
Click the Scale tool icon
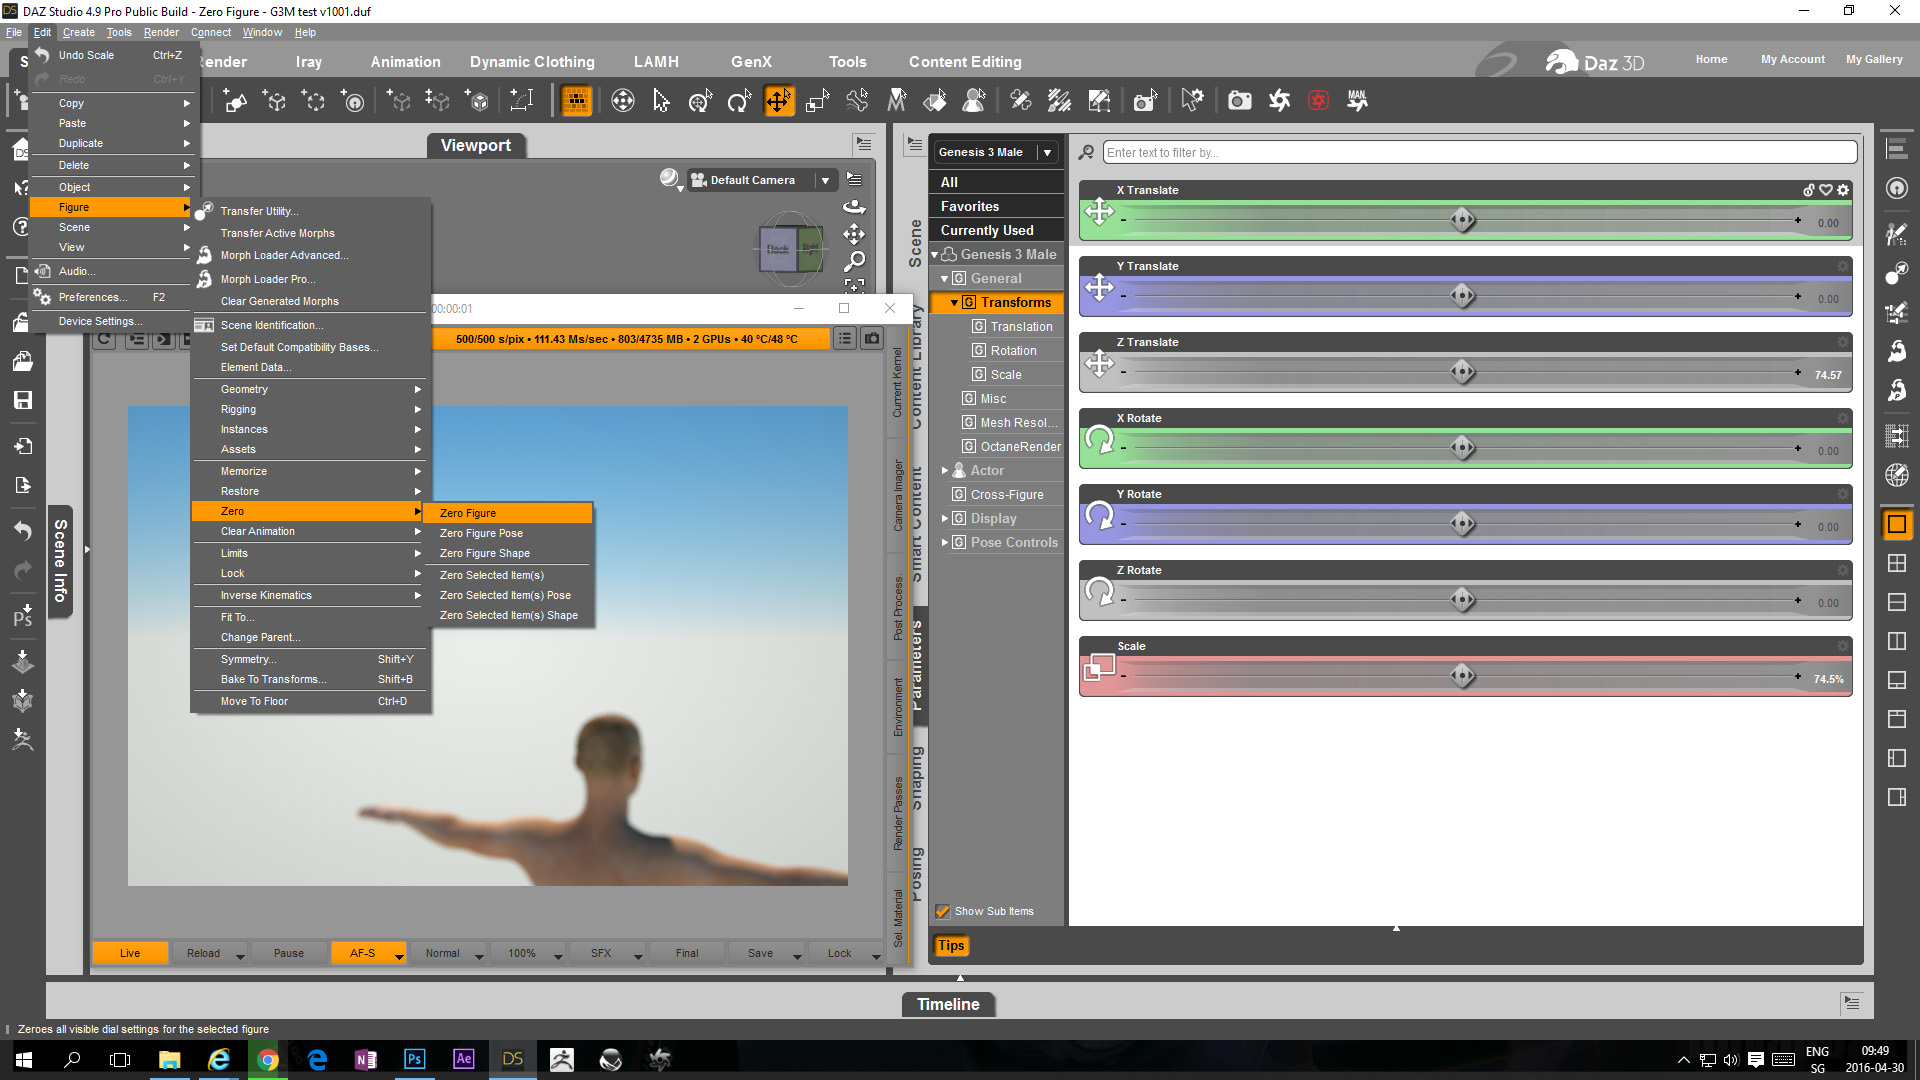coord(818,101)
